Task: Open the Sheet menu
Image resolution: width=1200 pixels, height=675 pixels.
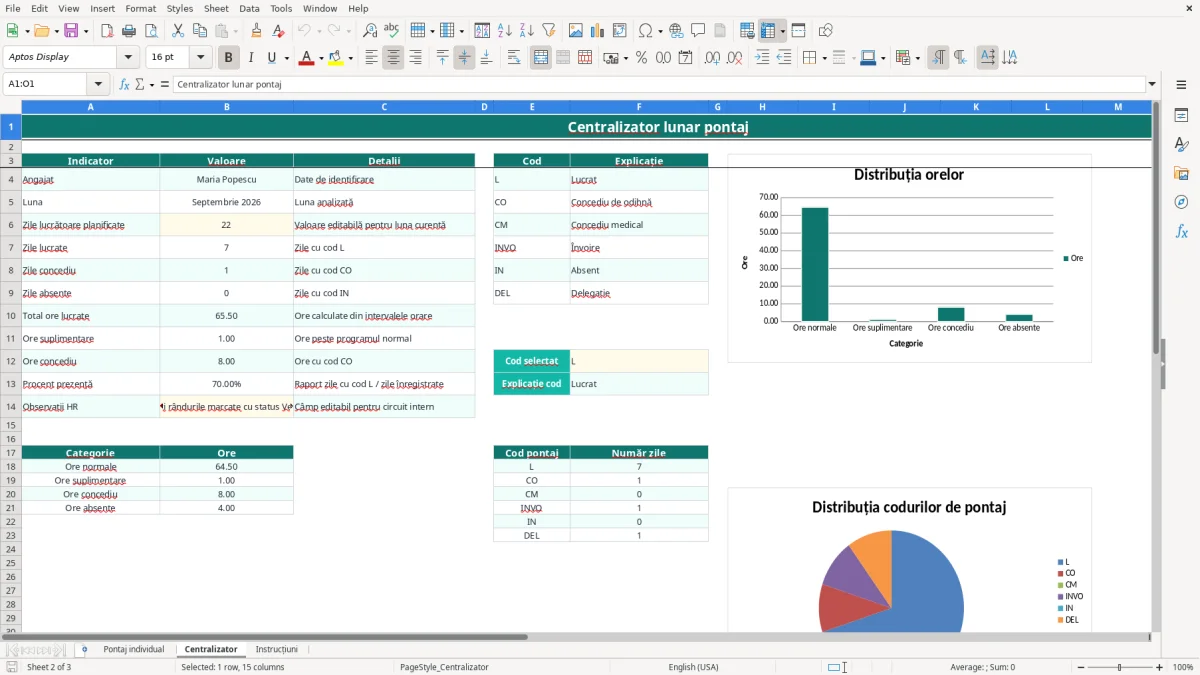Action: tap(216, 8)
